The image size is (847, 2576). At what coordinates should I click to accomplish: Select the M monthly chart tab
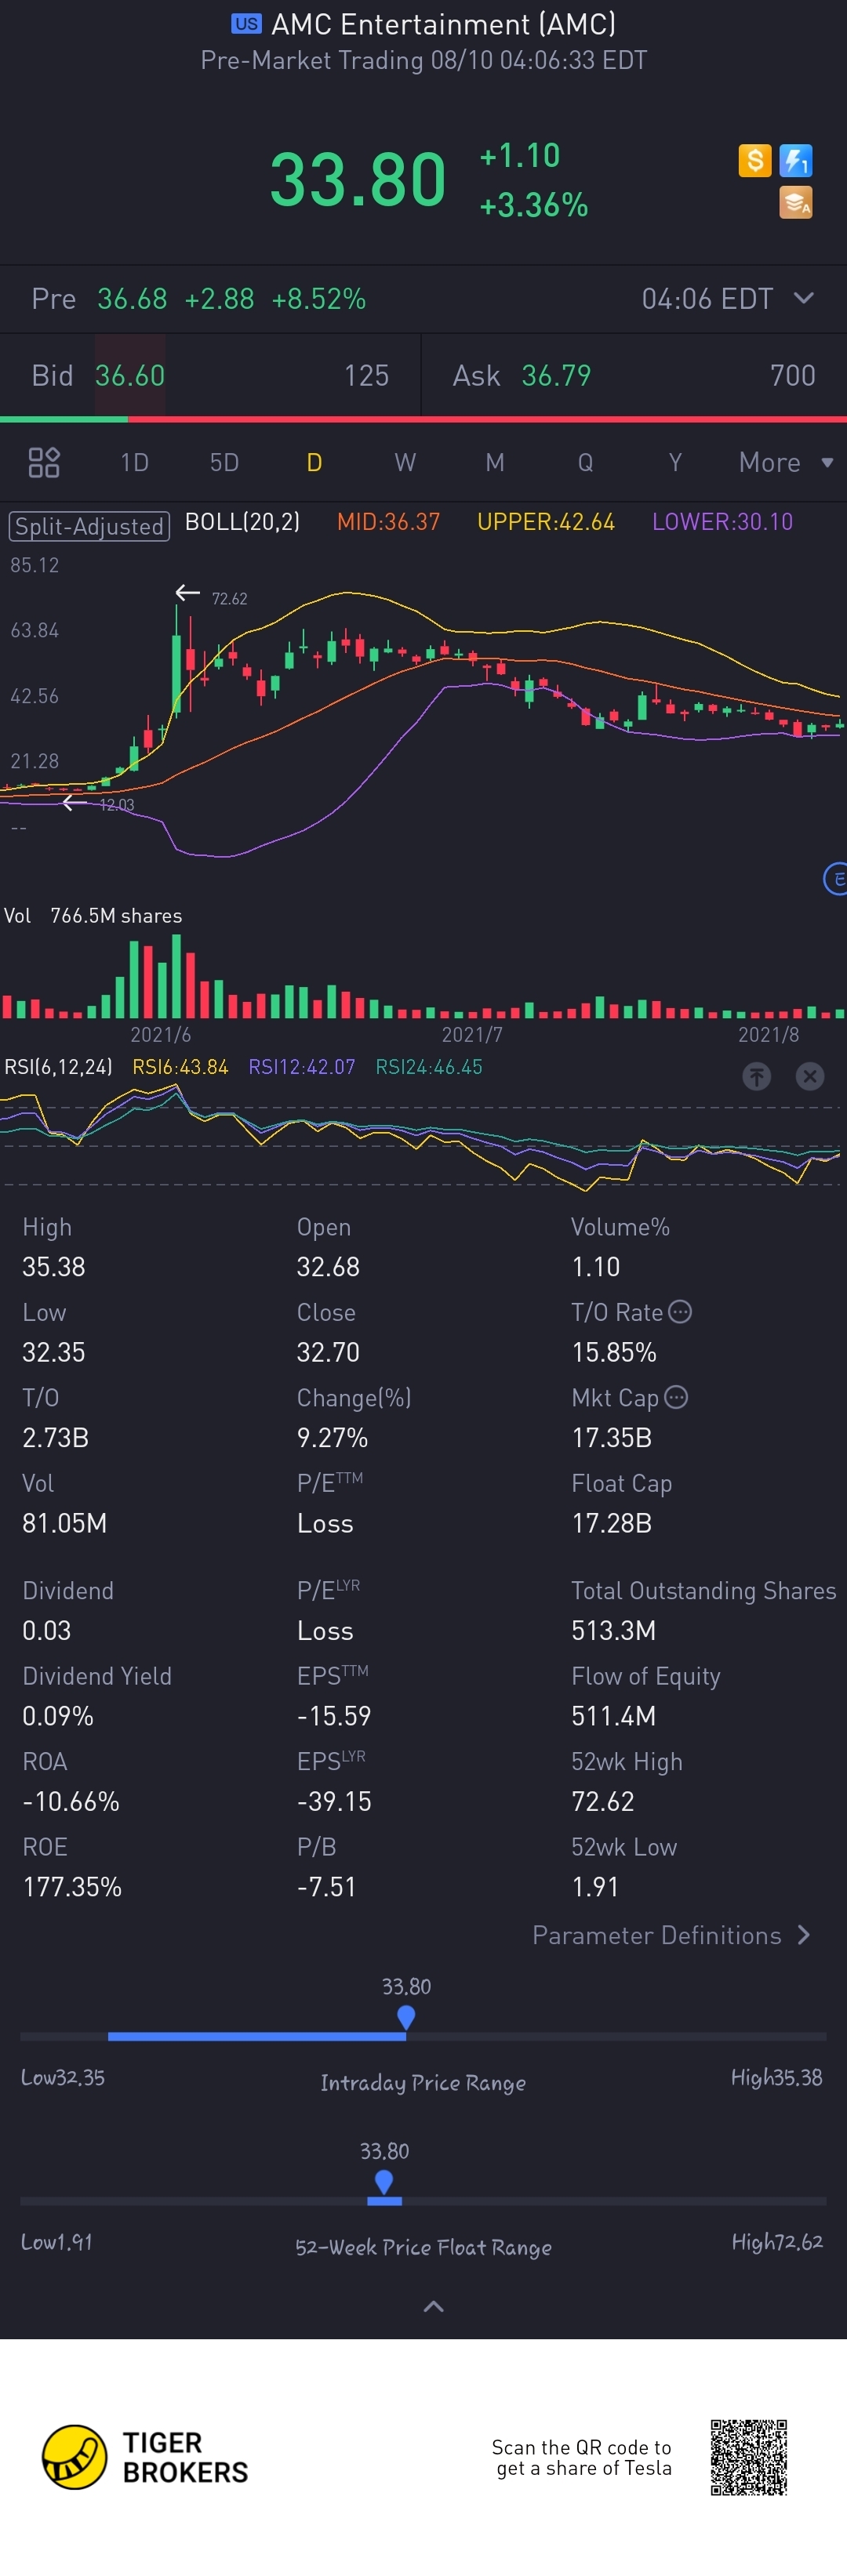[x=495, y=462]
